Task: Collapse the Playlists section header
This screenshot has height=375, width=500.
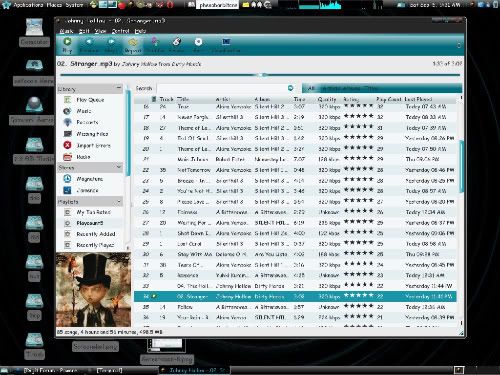Action: coord(119,202)
